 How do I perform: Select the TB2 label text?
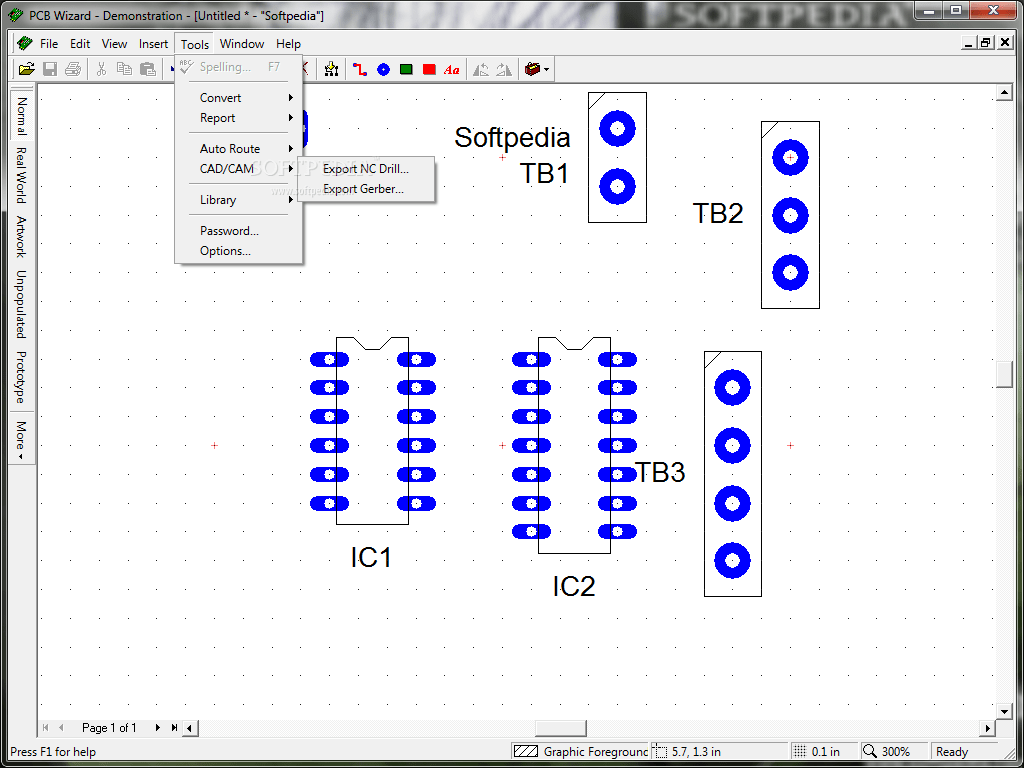click(x=718, y=213)
